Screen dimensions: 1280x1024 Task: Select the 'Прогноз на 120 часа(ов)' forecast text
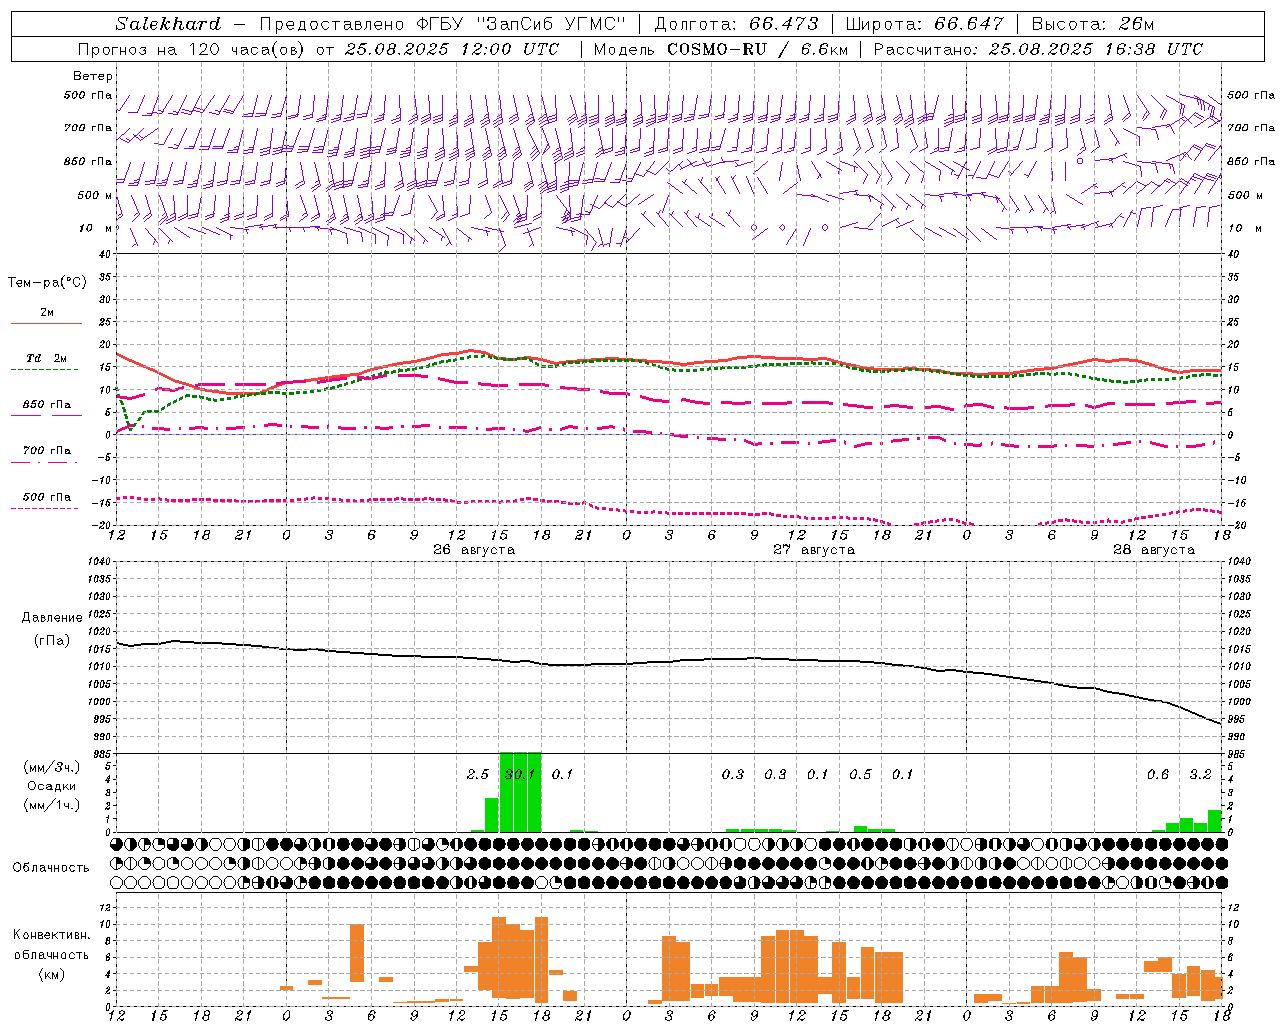pos(192,49)
